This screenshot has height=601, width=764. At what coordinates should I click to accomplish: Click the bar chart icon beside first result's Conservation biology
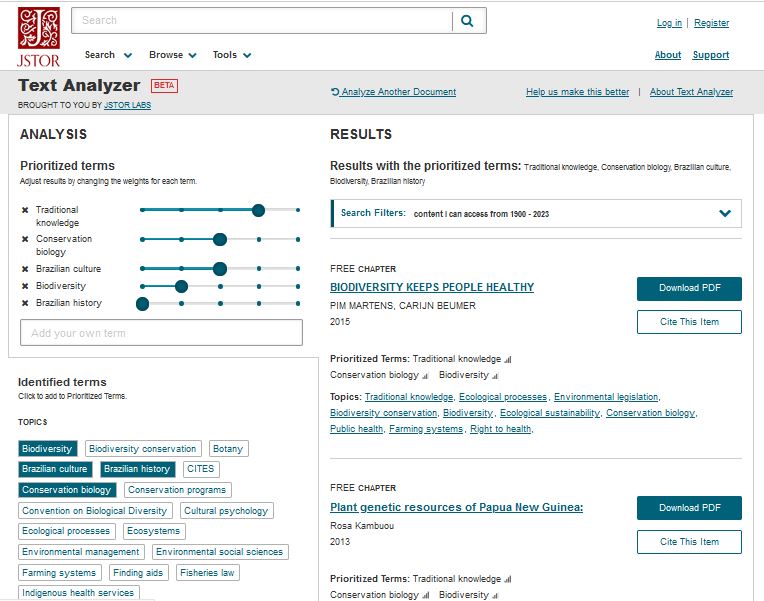425,376
